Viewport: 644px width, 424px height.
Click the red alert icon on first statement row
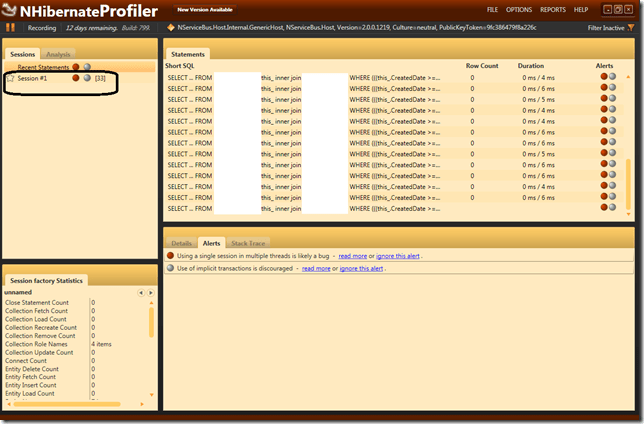coord(604,77)
